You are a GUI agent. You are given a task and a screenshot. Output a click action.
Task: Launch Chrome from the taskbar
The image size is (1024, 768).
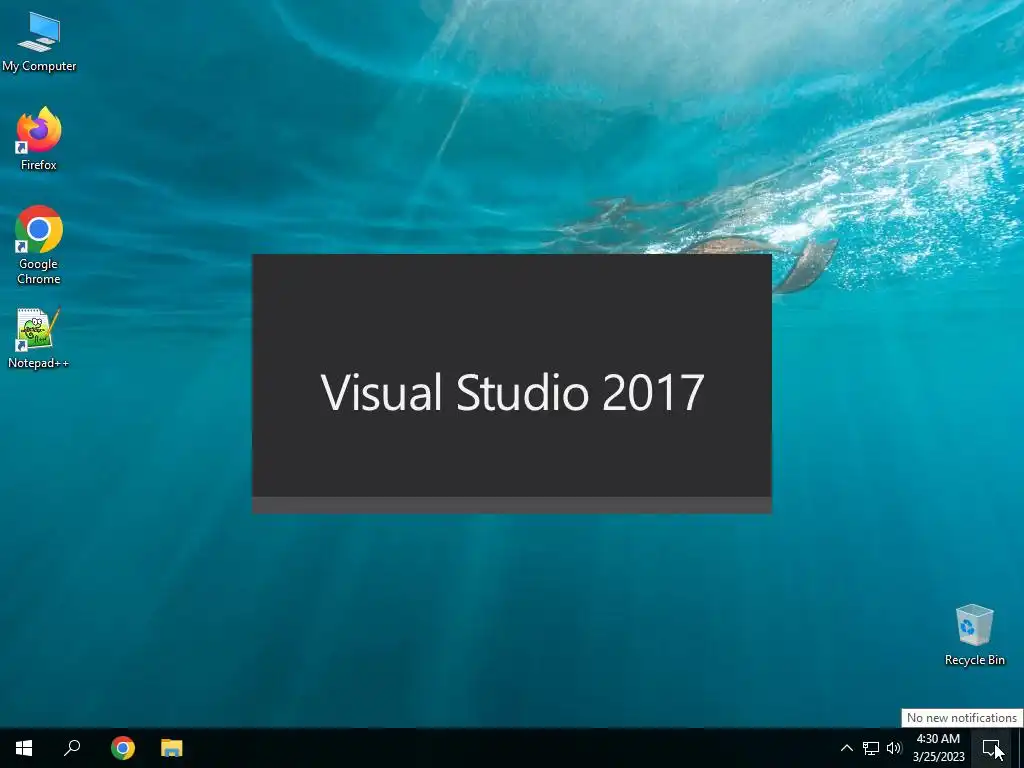coord(123,748)
